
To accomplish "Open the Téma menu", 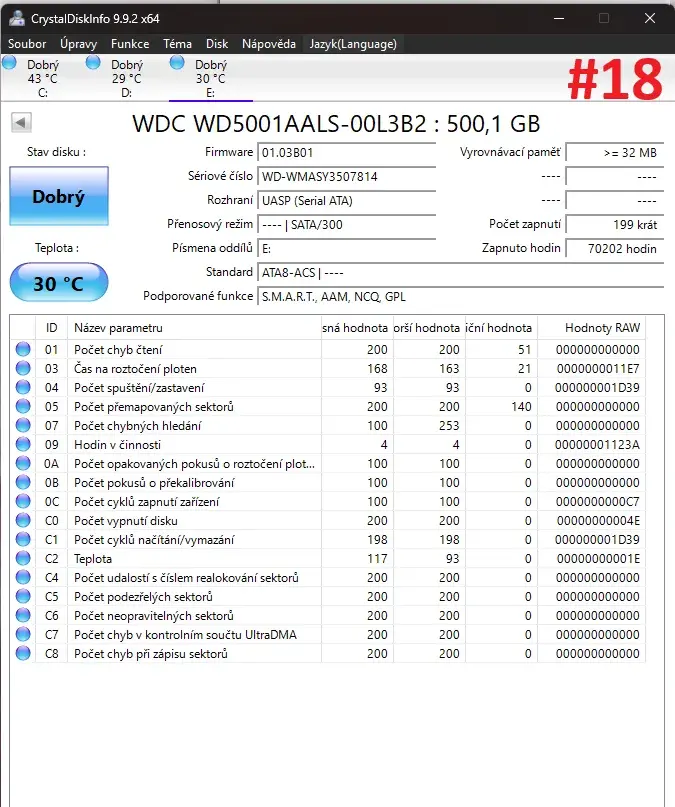I will point(177,44).
